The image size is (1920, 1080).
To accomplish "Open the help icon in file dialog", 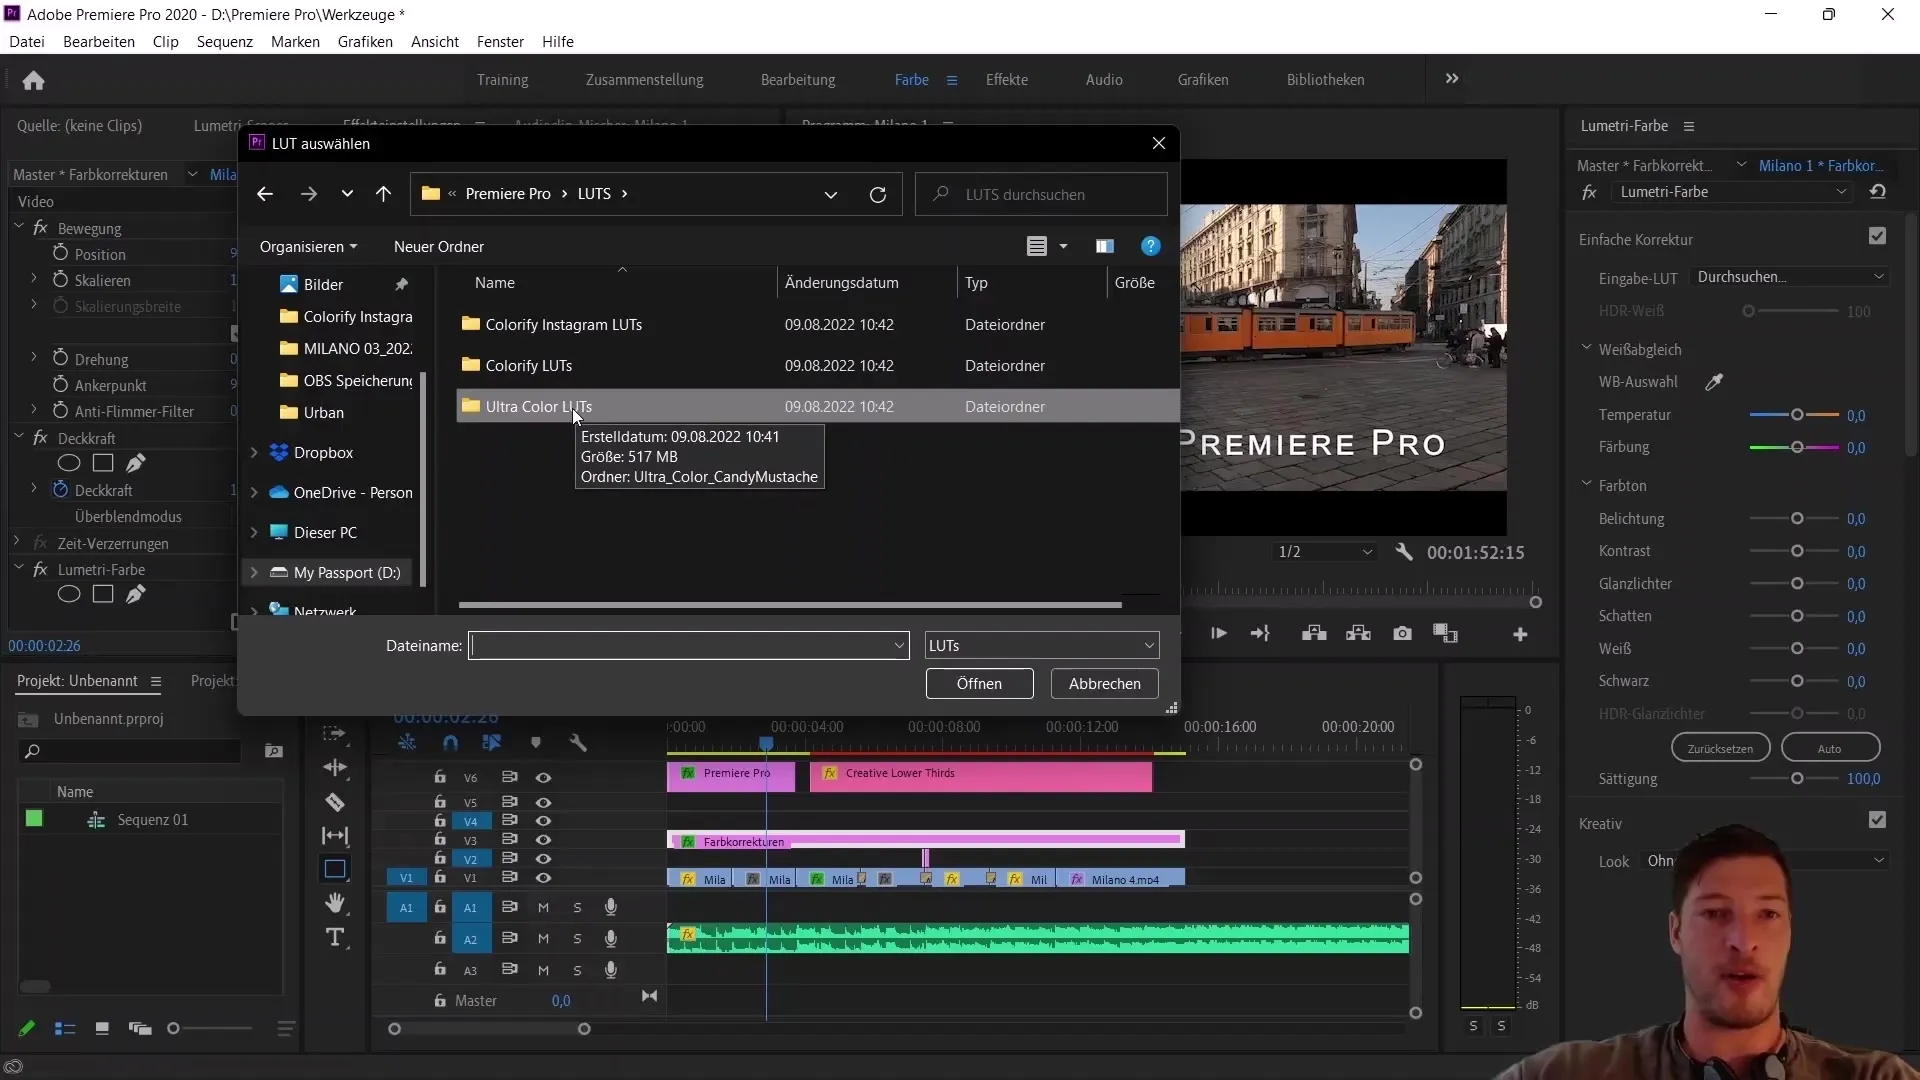I will (1151, 246).
